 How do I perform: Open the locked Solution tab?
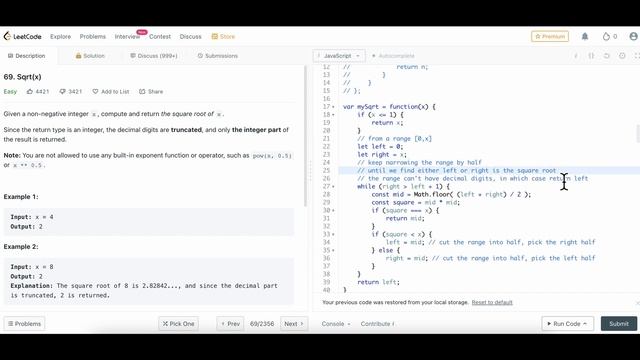(x=90, y=56)
